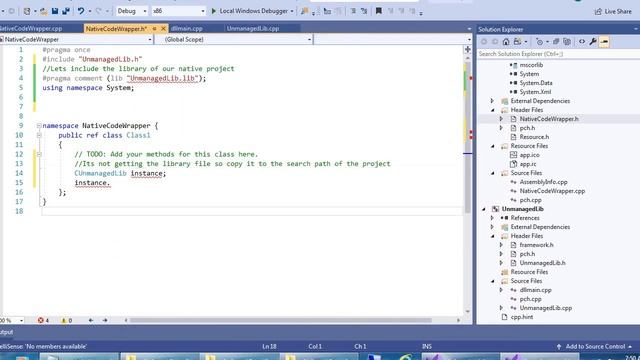This screenshot has height=360, width=640.
Task: Open the Output panel tab
Action: 7,332
